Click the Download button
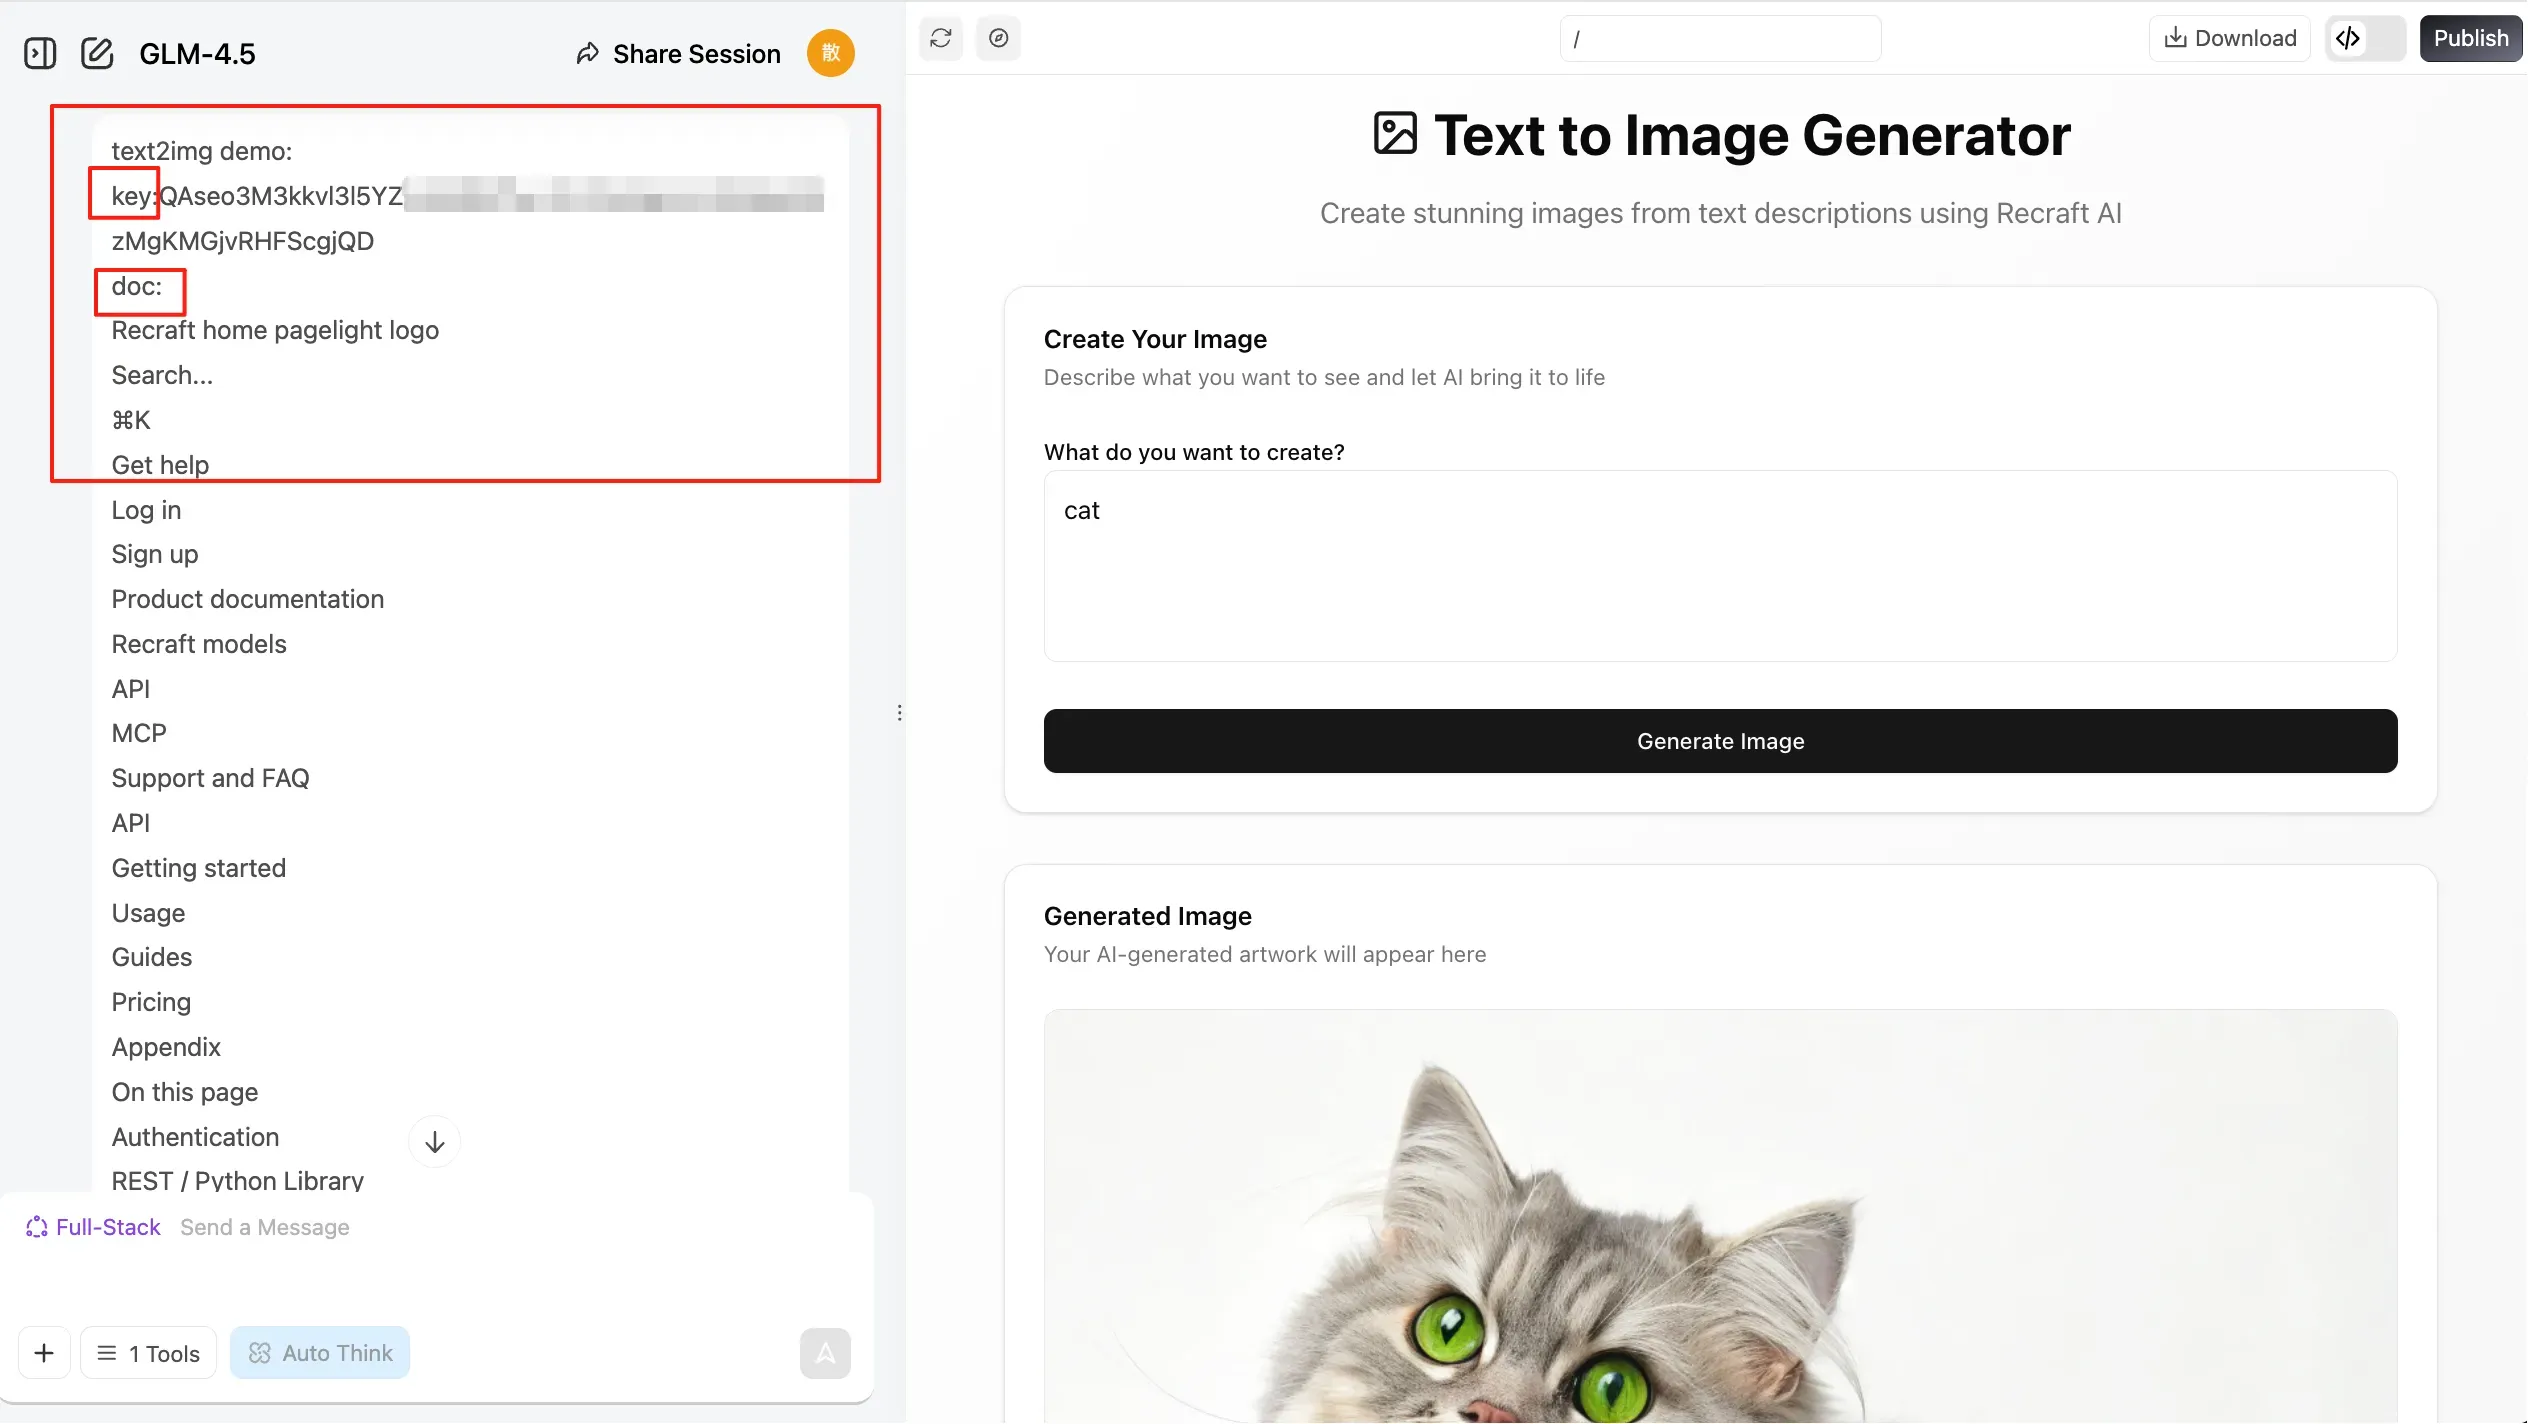Screen dimensions: 2528x1424 (2230, 38)
